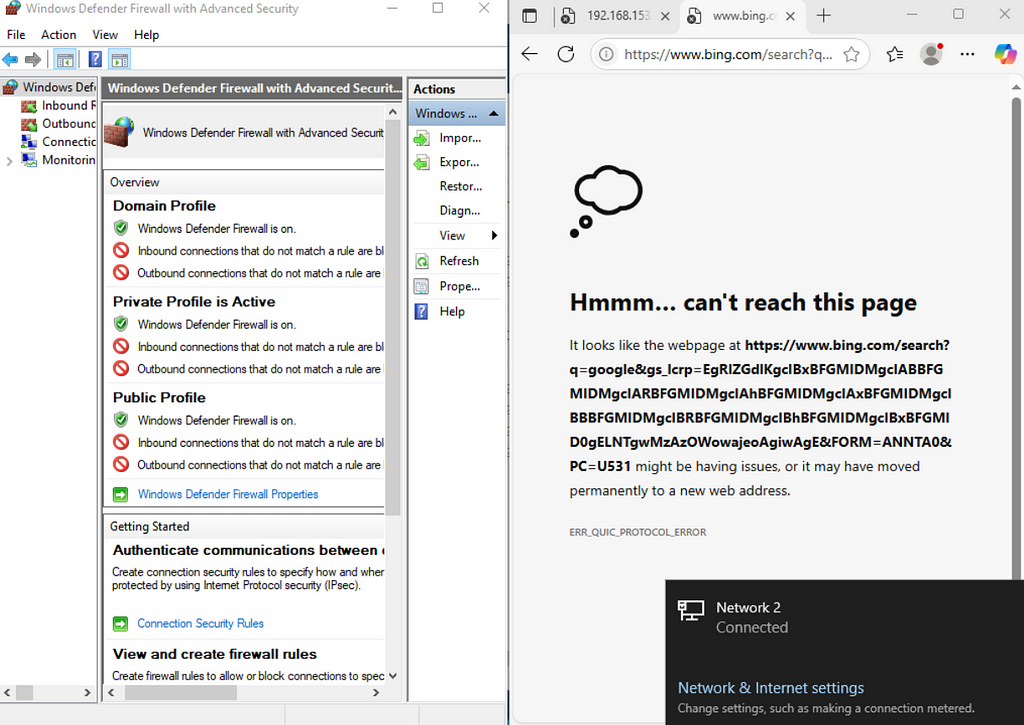Open the Copilot icon in Edge
1024x725 pixels.
point(1005,54)
